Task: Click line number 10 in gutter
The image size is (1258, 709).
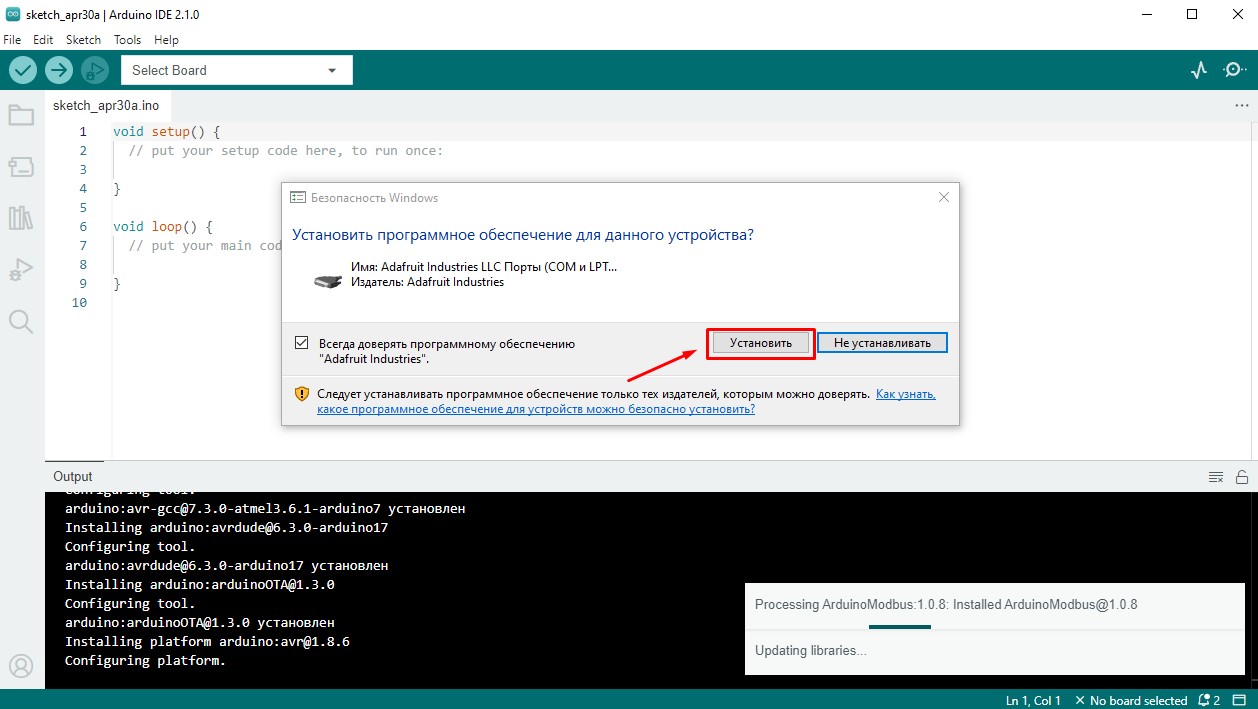Action: click(81, 303)
